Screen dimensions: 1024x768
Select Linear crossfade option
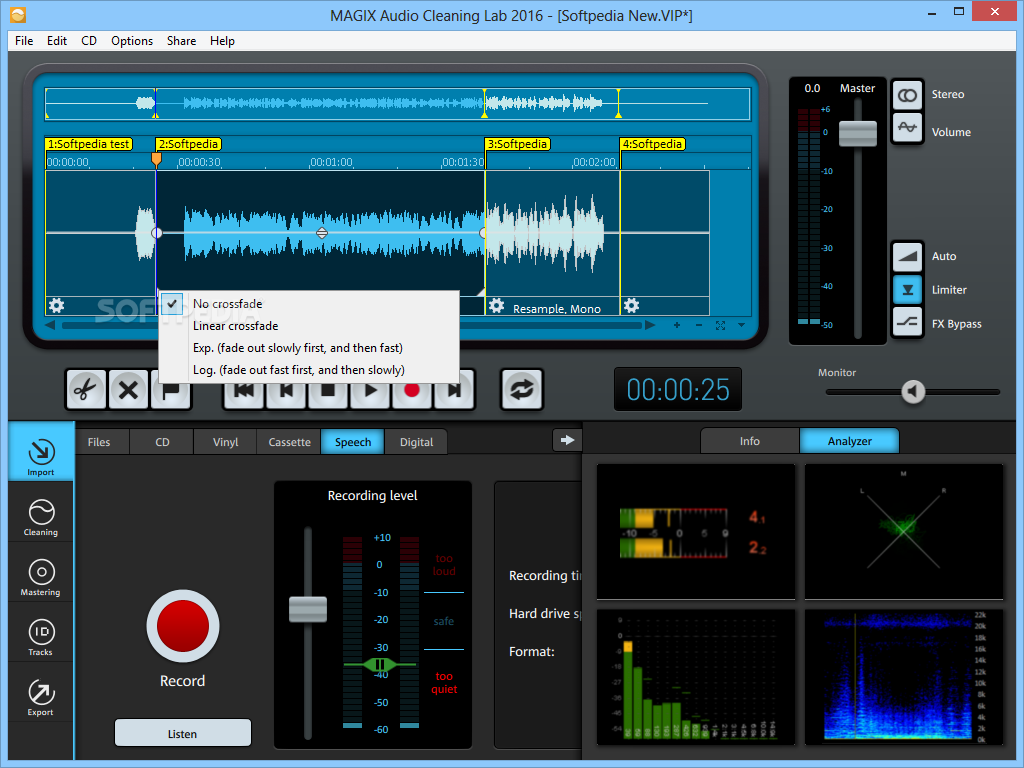tap(309, 326)
